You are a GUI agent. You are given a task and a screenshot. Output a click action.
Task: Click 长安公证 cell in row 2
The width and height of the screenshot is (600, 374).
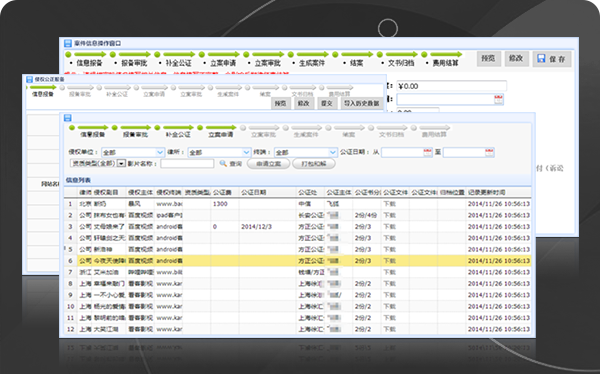point(311,215)
